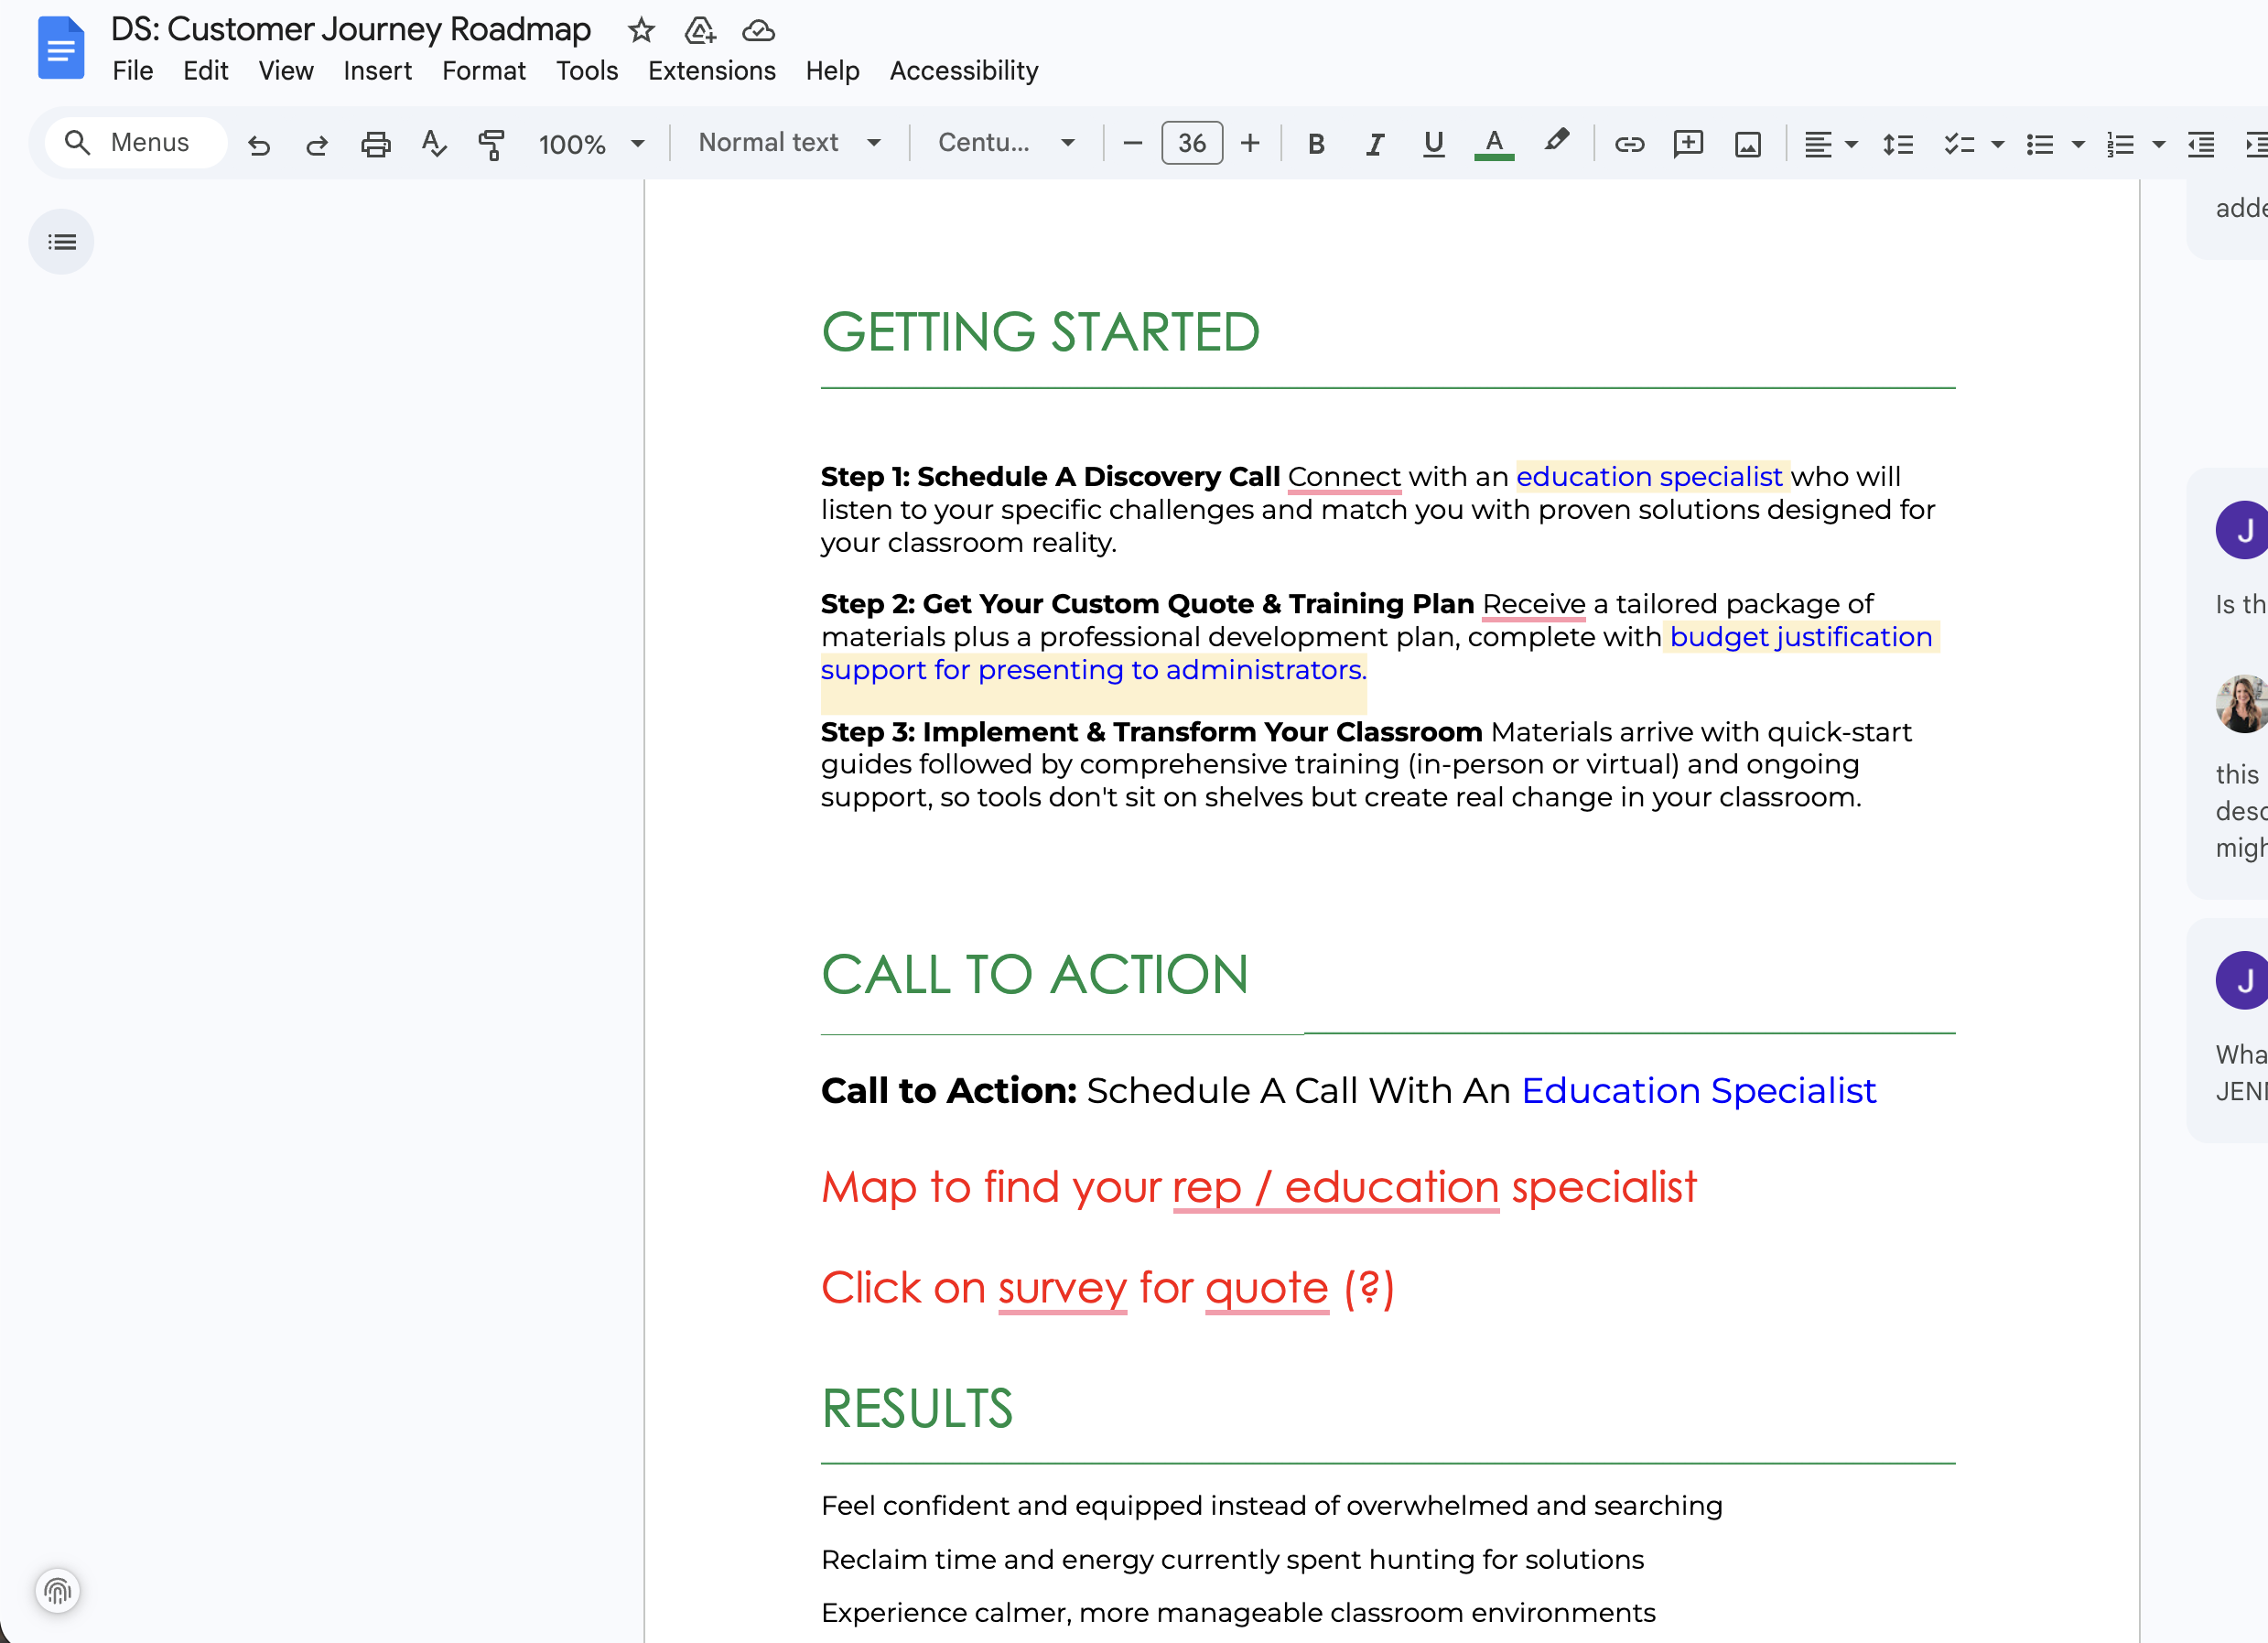Viewport: 2268px width, 1643px height.
Task: Open the highlight color pen
Action: pyautogui.click(x=1556, y=142)
